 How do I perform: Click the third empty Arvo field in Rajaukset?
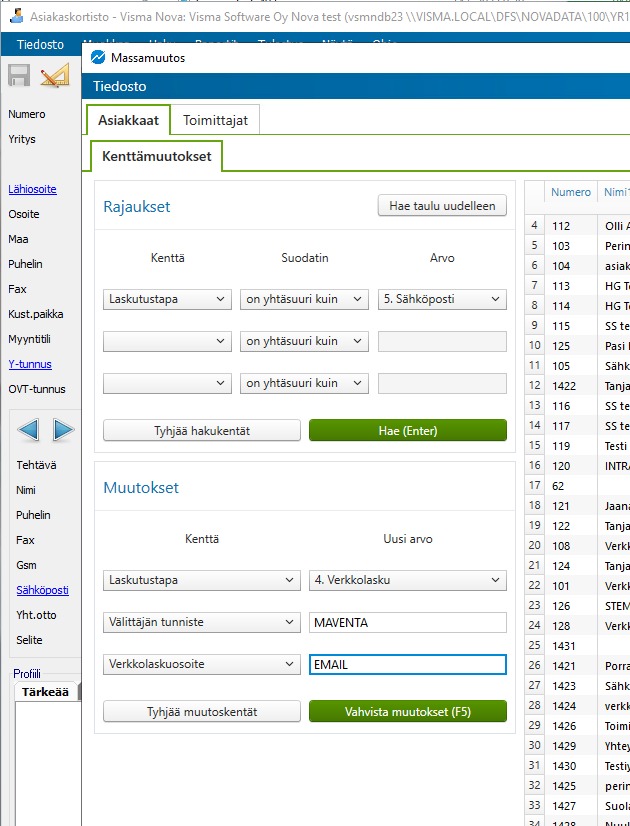point(442,384)
